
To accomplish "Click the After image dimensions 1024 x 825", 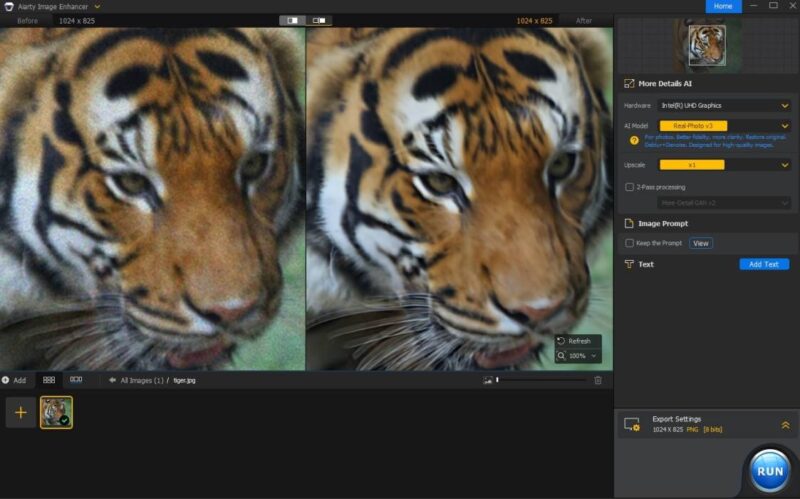I will 534,21.
